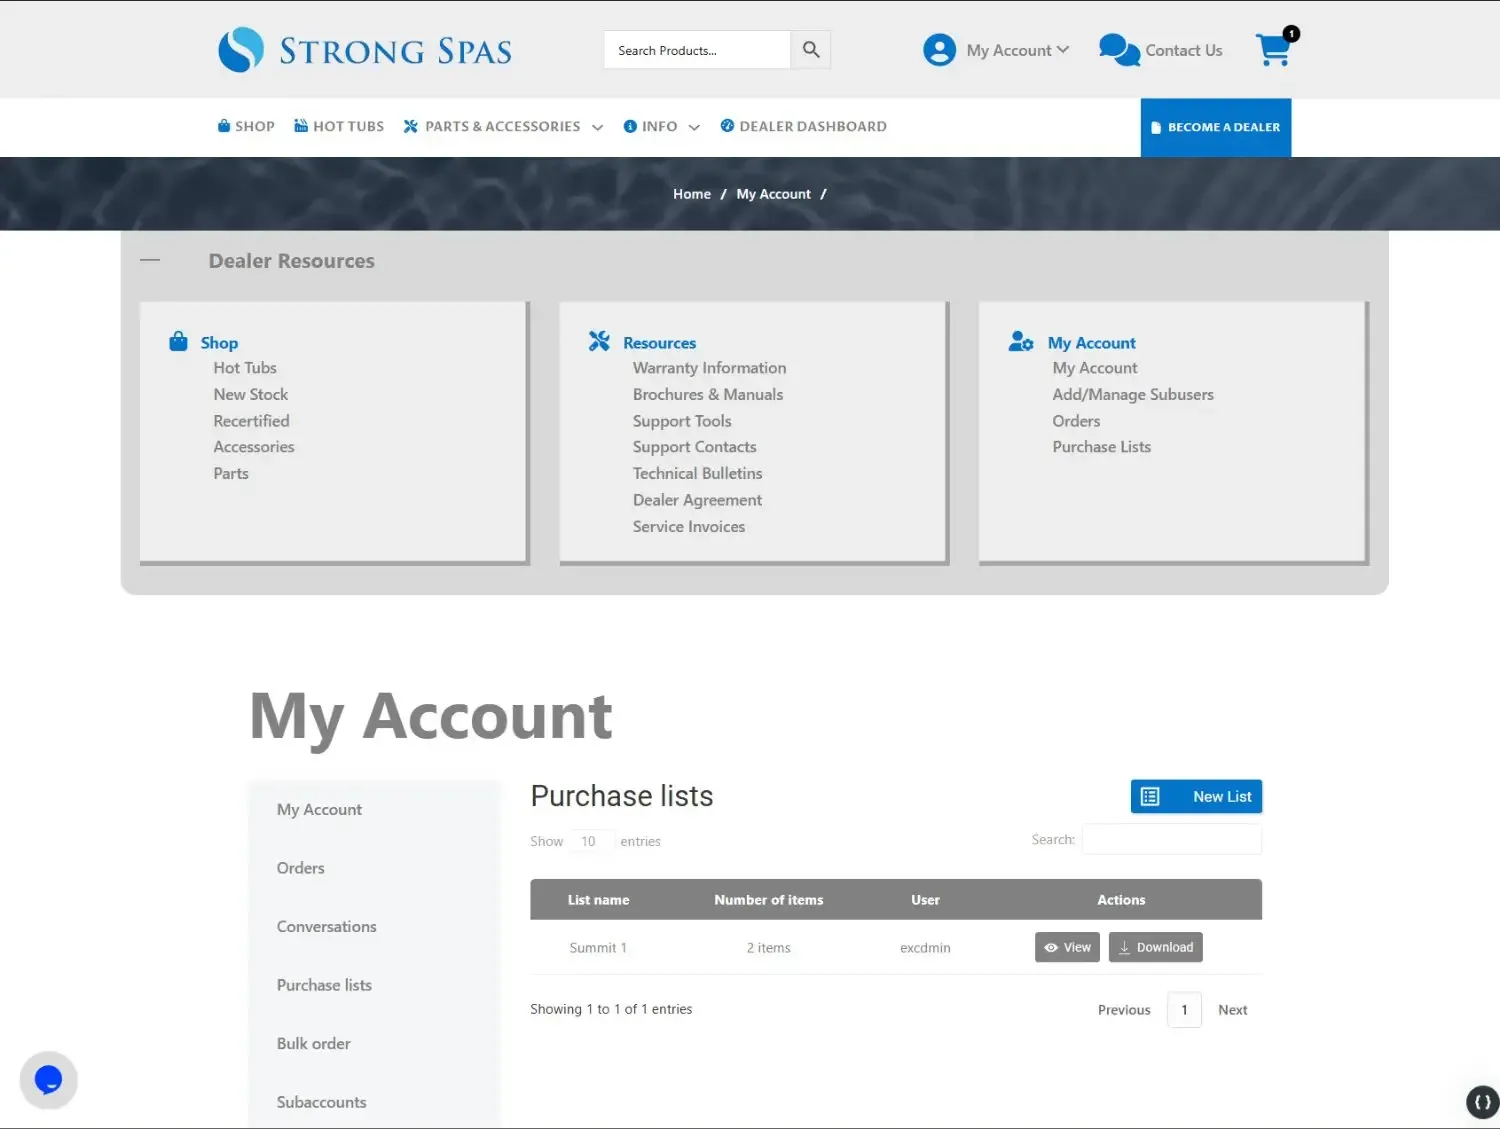Expand the My Account header dropdown

pos(1062,50)
